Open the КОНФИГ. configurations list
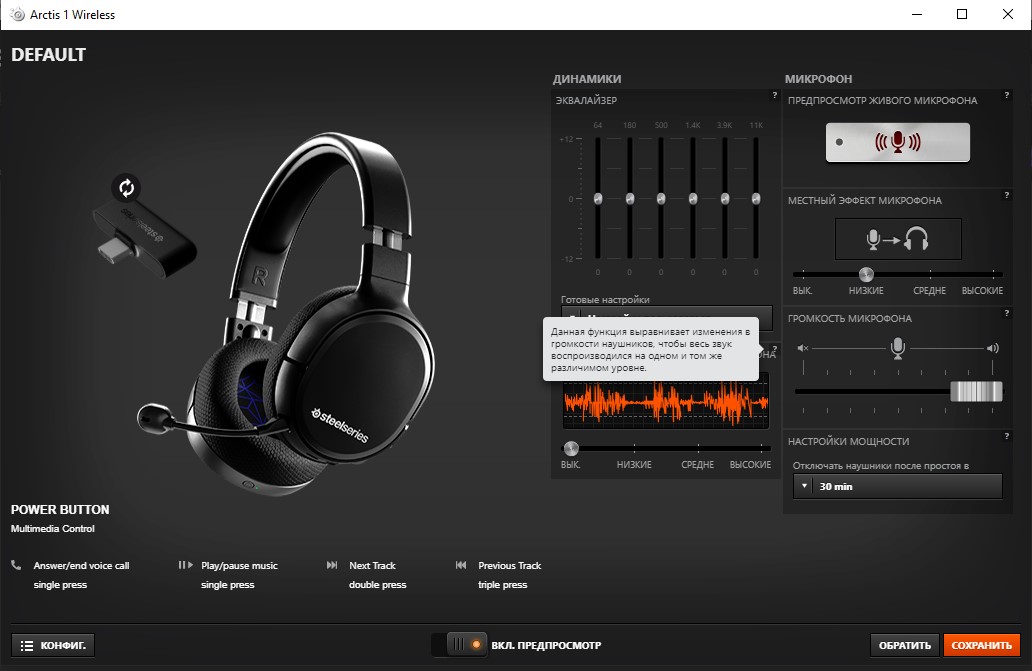The height and width of the screenshot is (671, 1032). (53, 645)
